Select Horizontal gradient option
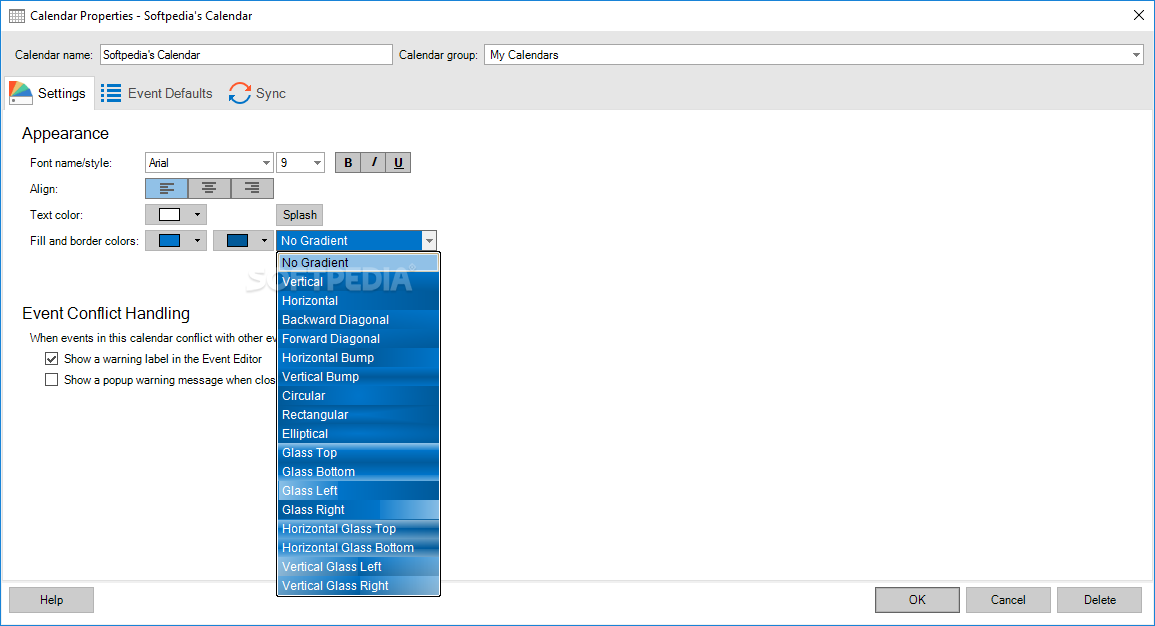Viewport: 1155px width, 626px height. point(358,300)
